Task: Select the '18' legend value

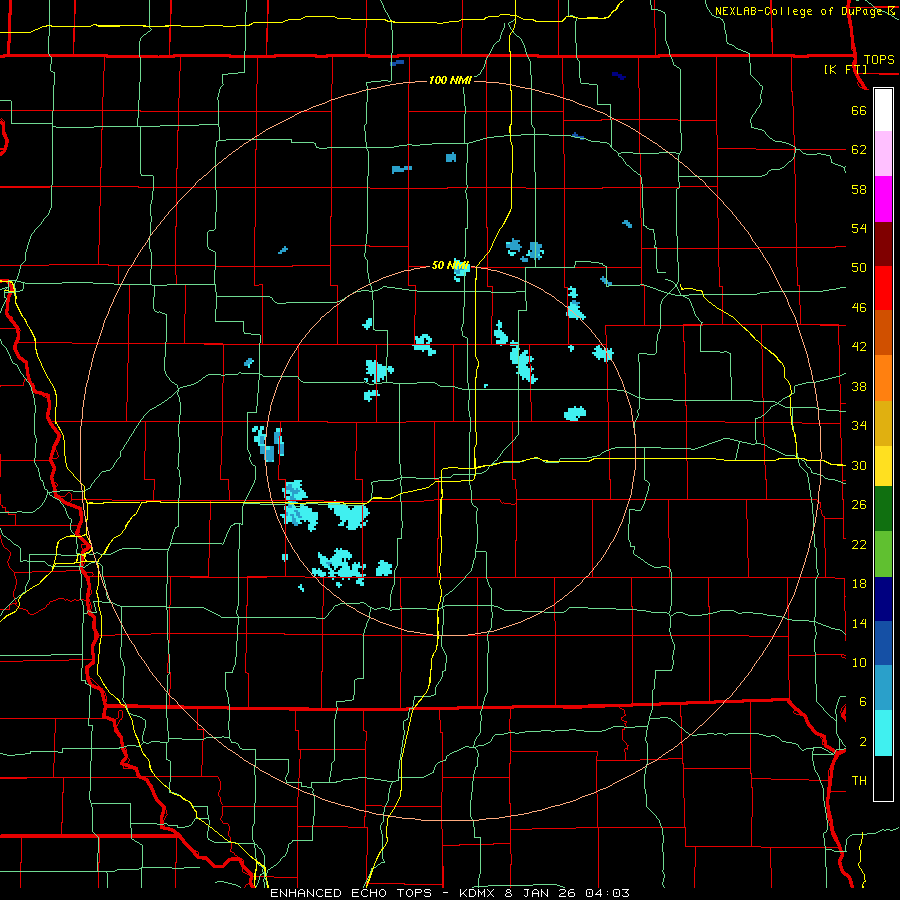Action: coord(859,584)
